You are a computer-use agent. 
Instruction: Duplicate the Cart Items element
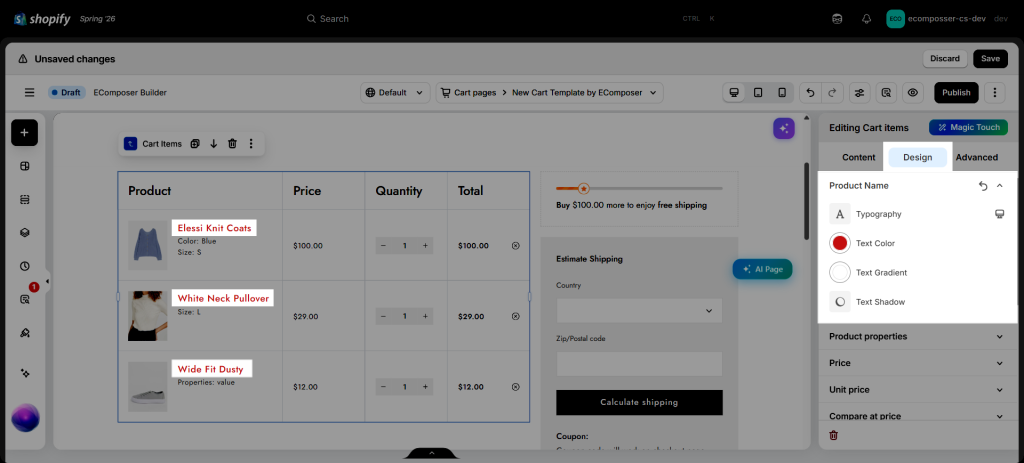coord(195,144)
